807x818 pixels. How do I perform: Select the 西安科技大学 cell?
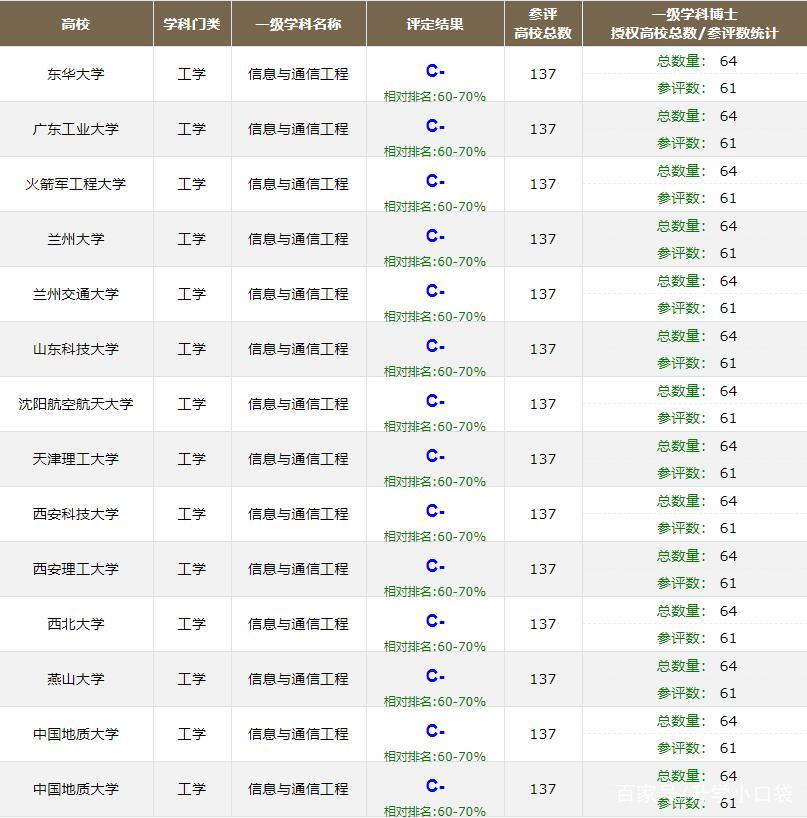[76, 514]
